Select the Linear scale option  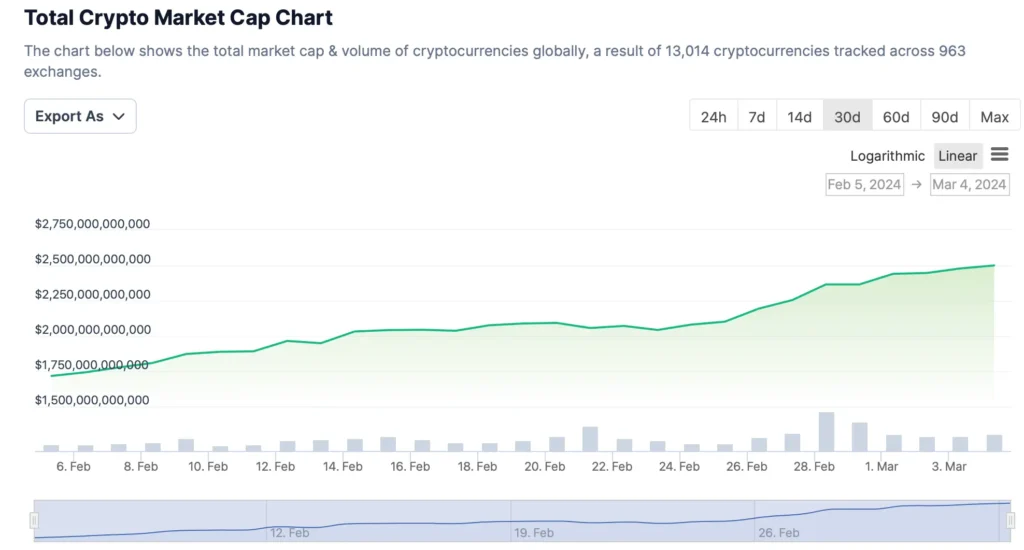pos(957,156)
